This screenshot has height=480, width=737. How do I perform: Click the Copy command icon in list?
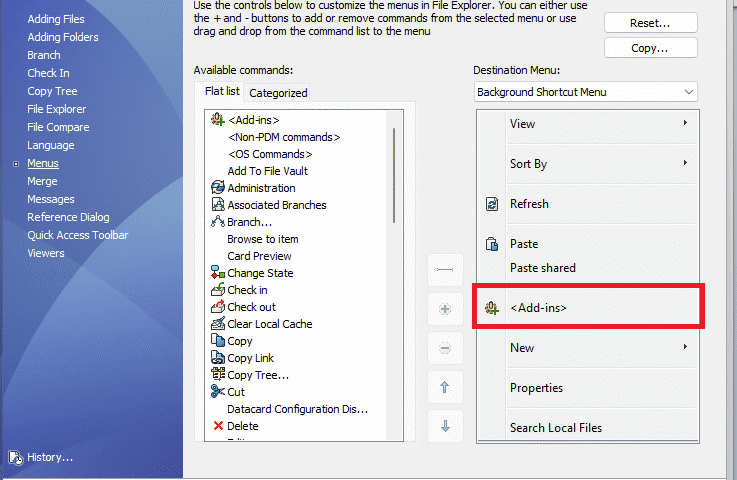[x=217, y=340]
